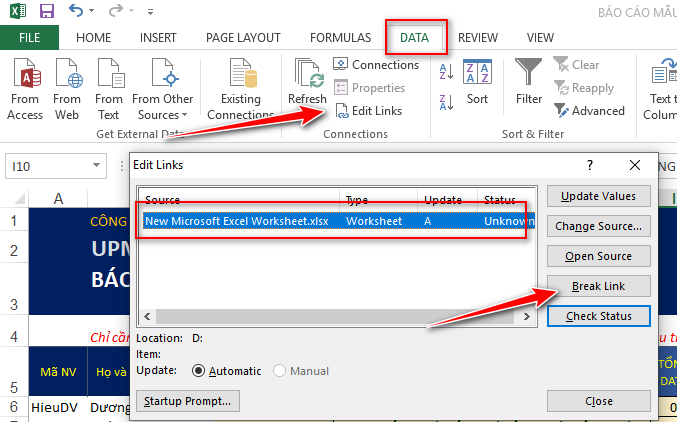Click the Excel application icon
The width and height of the screenshot is (677, 422).
[x=18, y=10]
